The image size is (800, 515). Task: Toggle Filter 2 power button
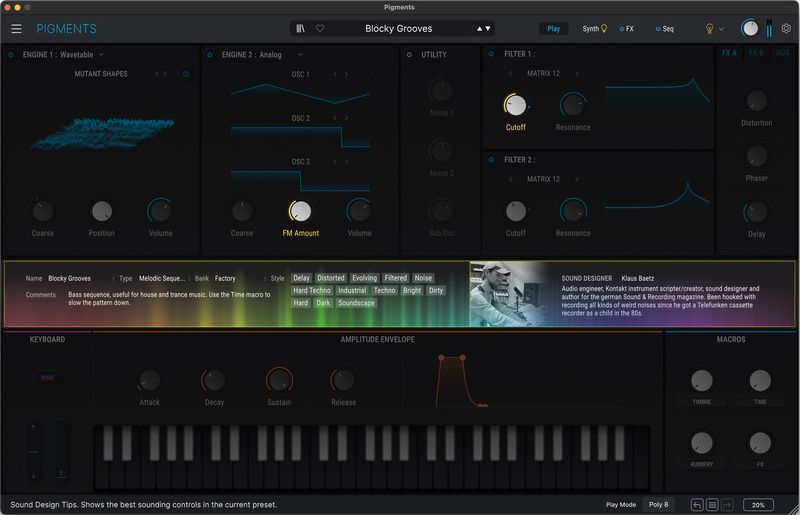[x=491, y=160]
